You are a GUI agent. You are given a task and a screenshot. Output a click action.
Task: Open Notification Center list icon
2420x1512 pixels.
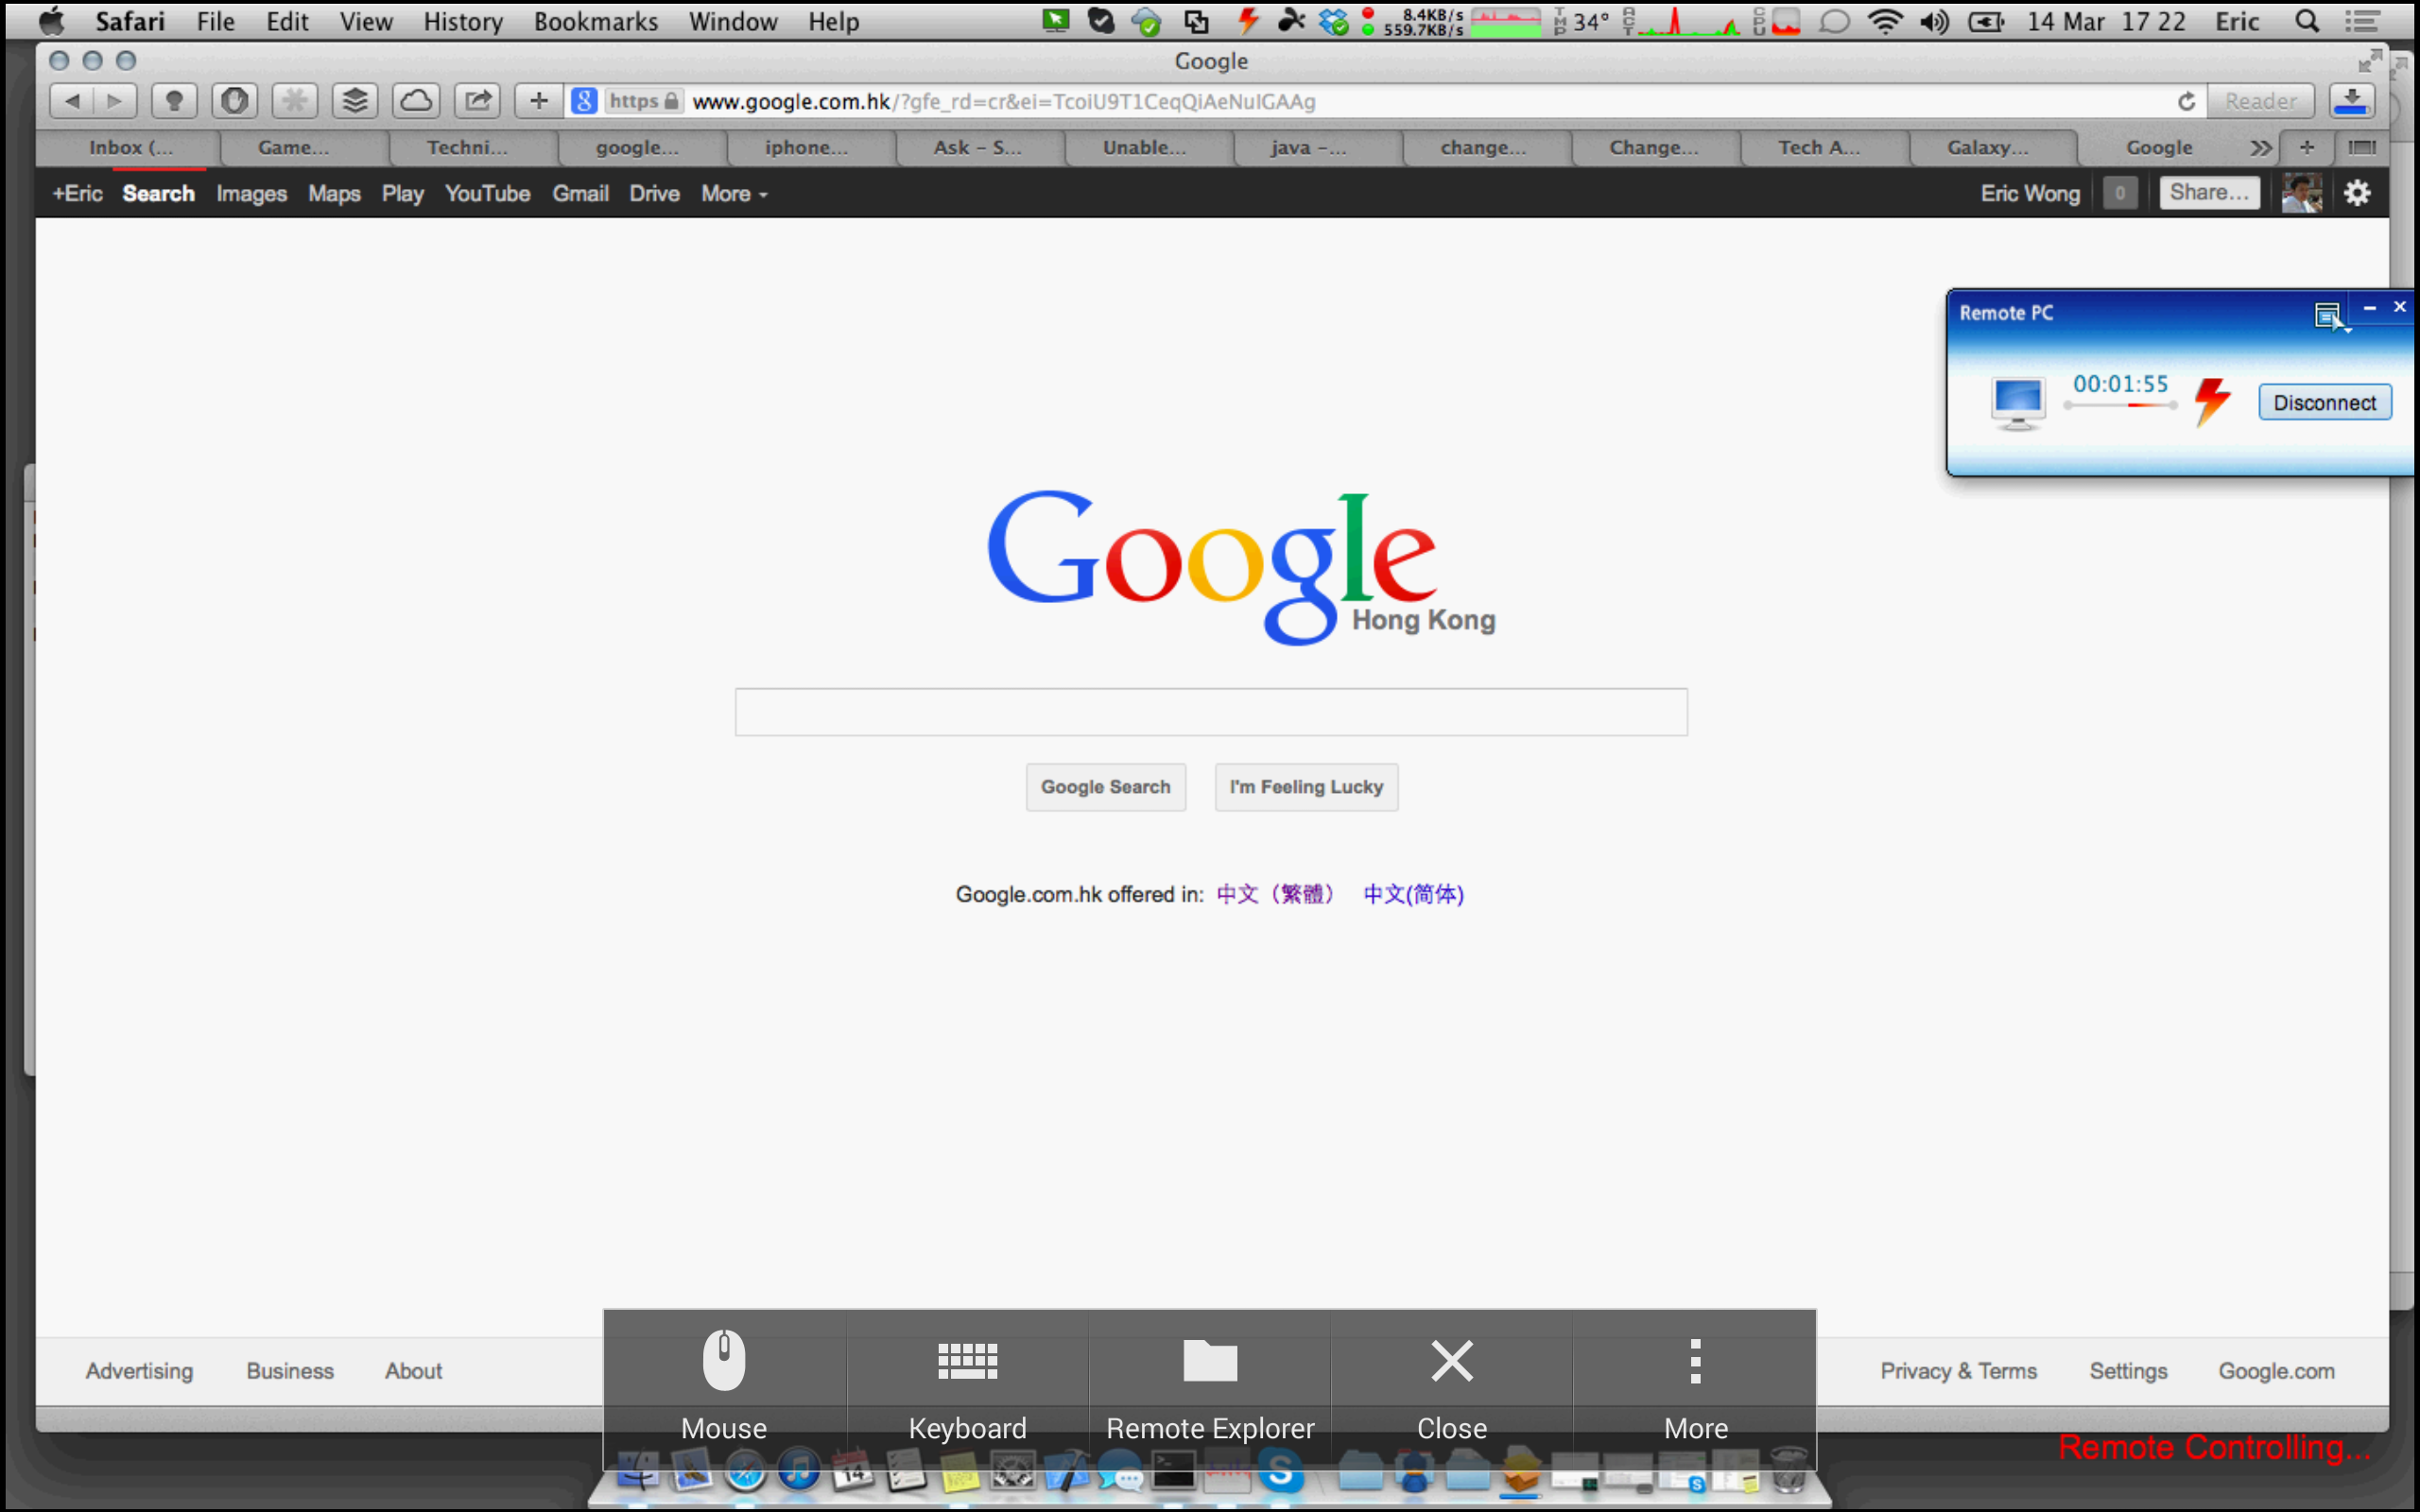[2363, 21]
